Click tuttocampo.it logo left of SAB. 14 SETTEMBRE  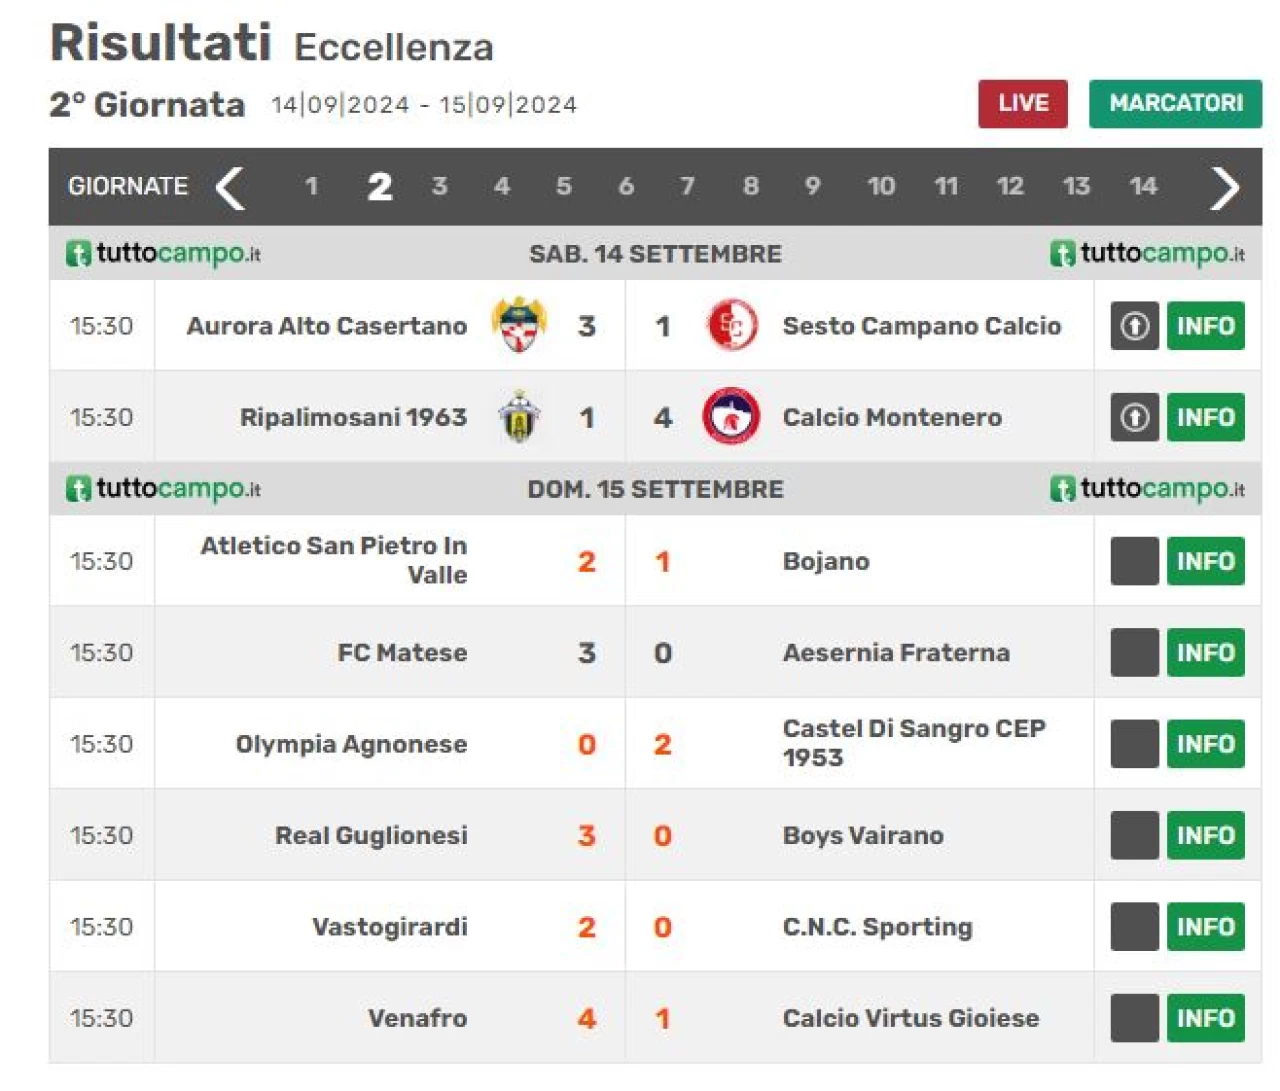(x=163, y=253)
